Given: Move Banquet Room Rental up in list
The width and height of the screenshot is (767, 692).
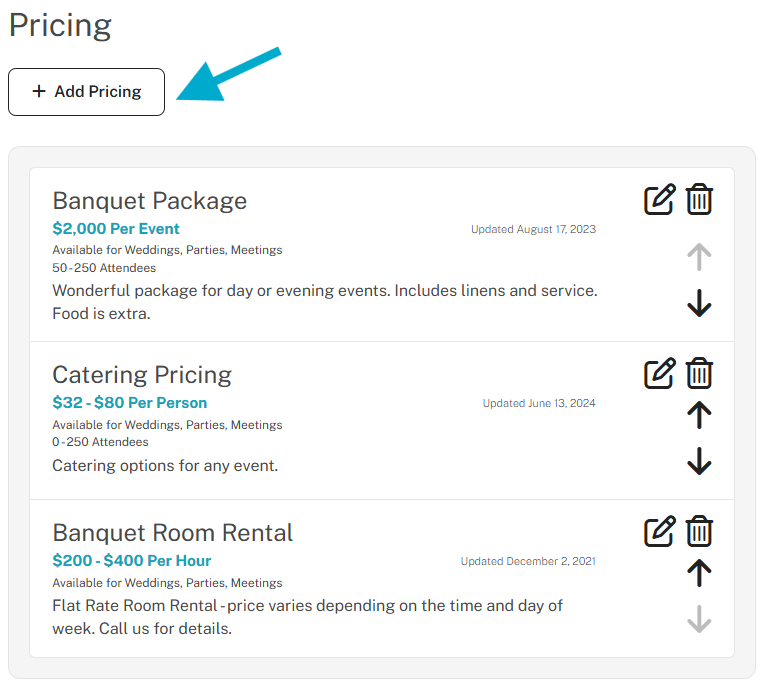Looking at the screenshot, I should coord(700,573).
